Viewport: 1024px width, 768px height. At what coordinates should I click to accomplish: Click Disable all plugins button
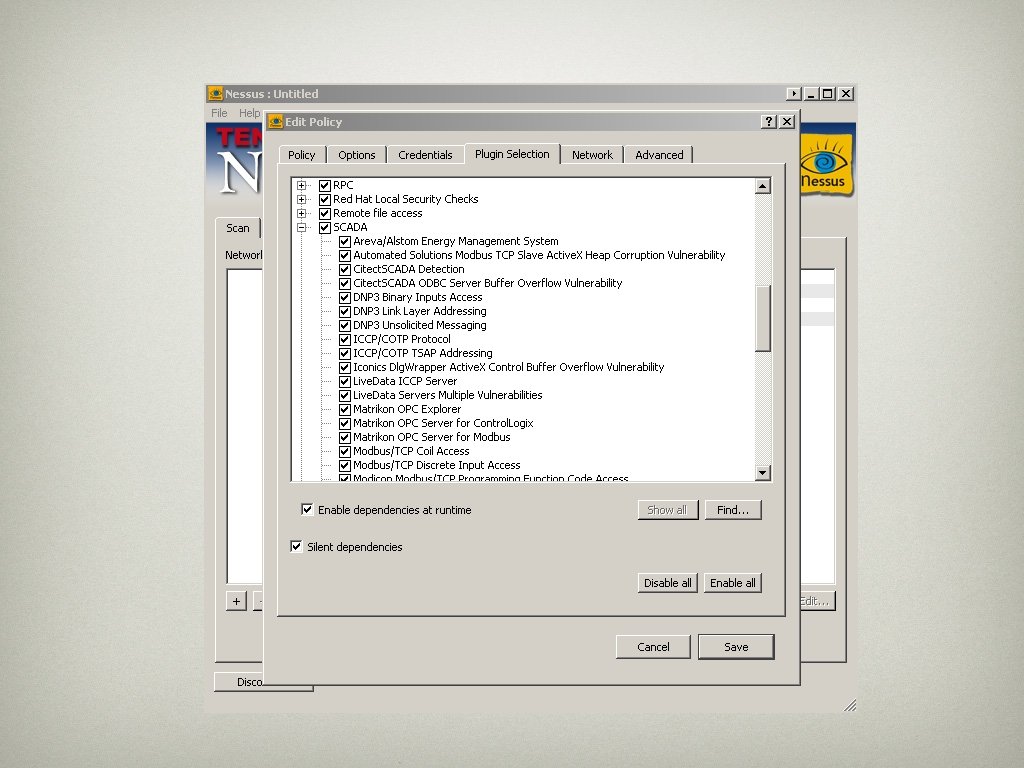[667, 583]
